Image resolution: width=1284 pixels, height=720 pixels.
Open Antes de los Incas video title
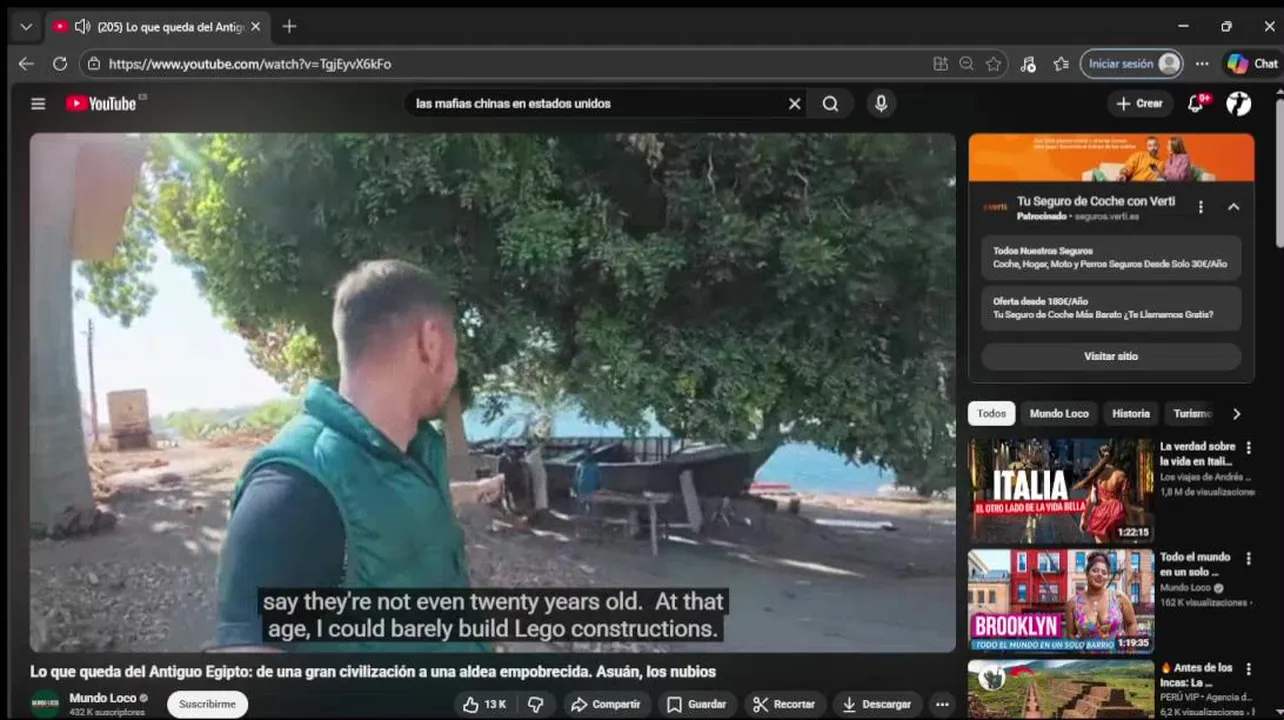[1197, 675]
